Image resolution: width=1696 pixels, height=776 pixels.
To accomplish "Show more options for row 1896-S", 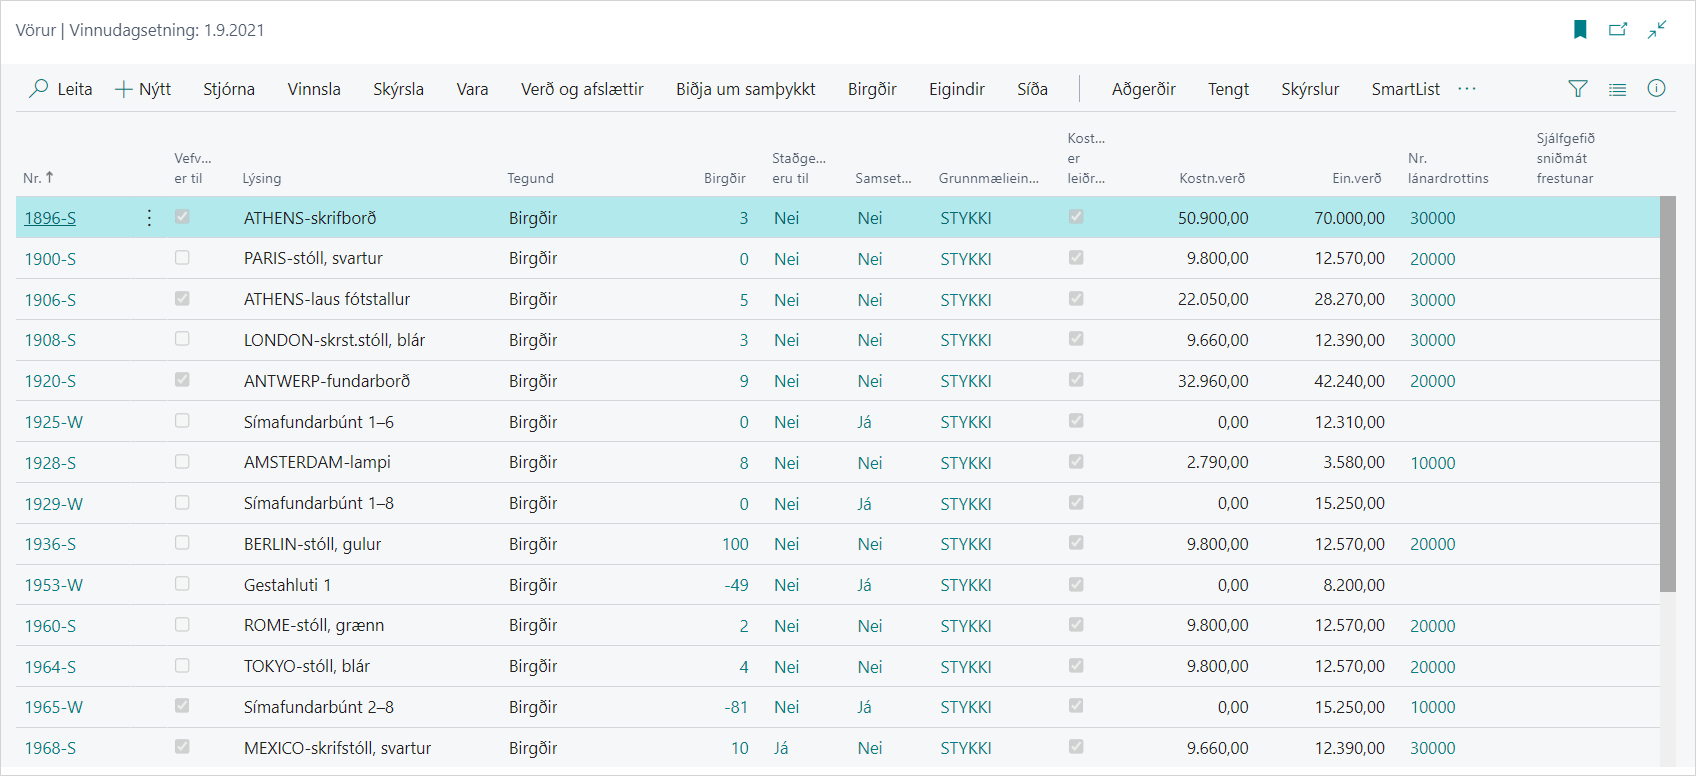I will click(149, 218).
